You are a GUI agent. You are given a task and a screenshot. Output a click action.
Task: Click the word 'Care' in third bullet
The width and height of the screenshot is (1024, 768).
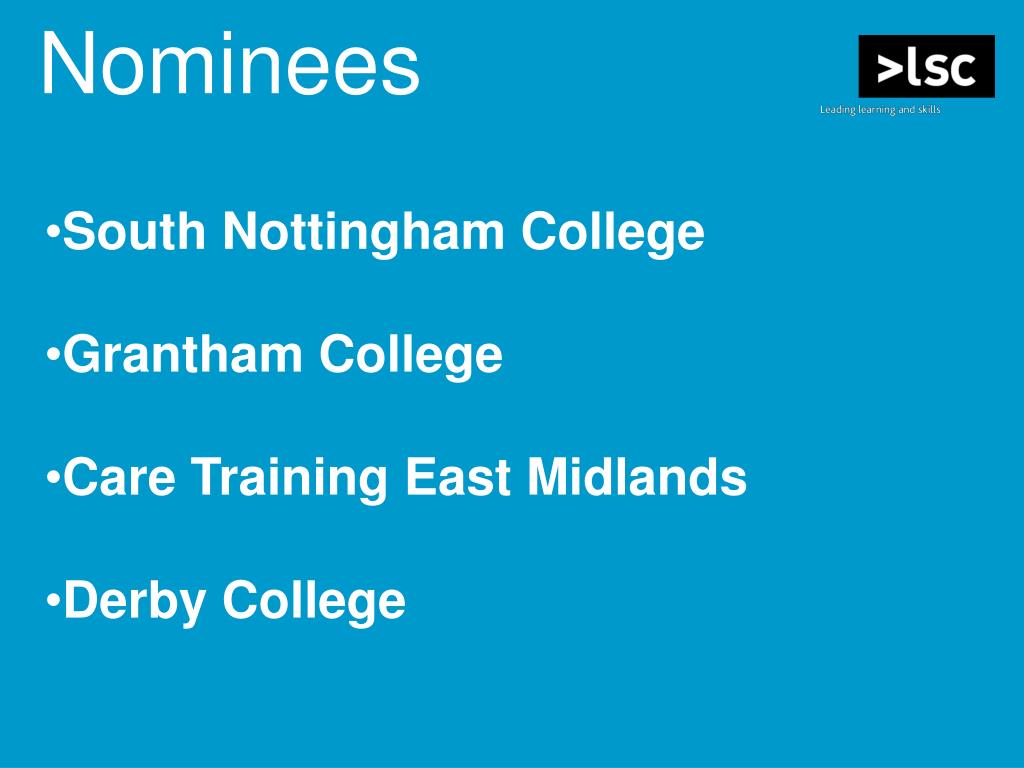pyautogui.click(x=120, y=477)
